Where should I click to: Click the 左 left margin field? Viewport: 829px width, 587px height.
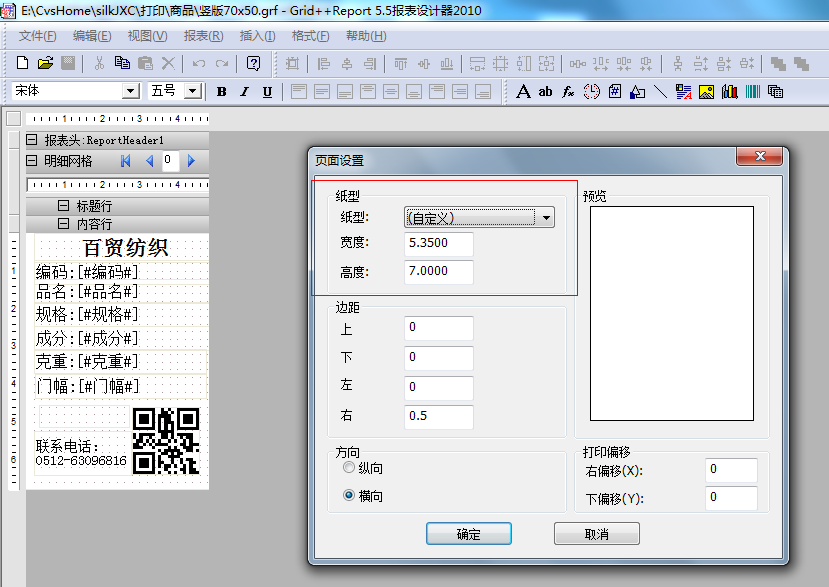438,388
